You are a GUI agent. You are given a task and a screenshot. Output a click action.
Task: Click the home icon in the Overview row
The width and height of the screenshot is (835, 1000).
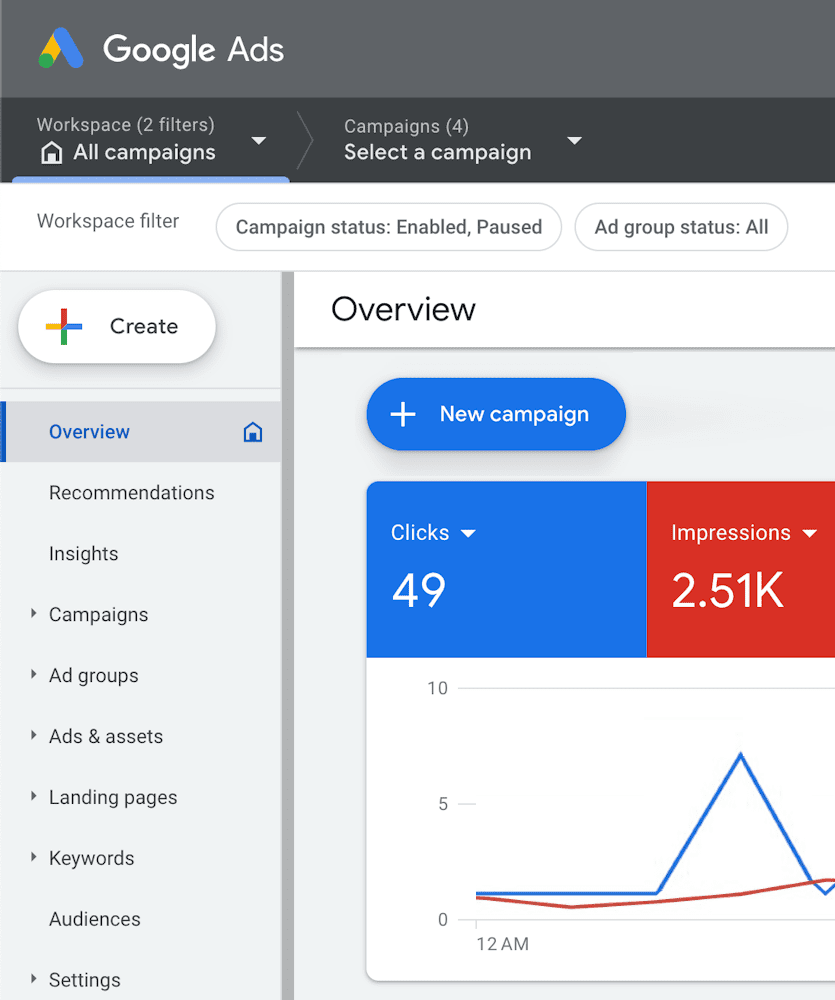pos(253,432)
